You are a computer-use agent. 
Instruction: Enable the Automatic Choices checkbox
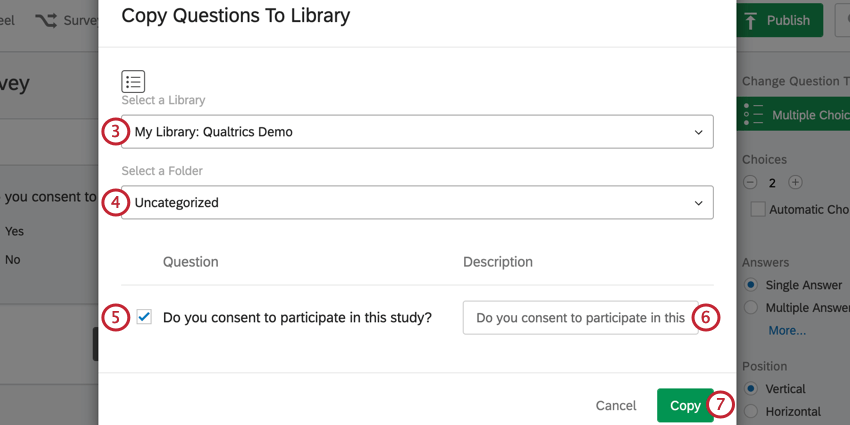click(758, 209)
